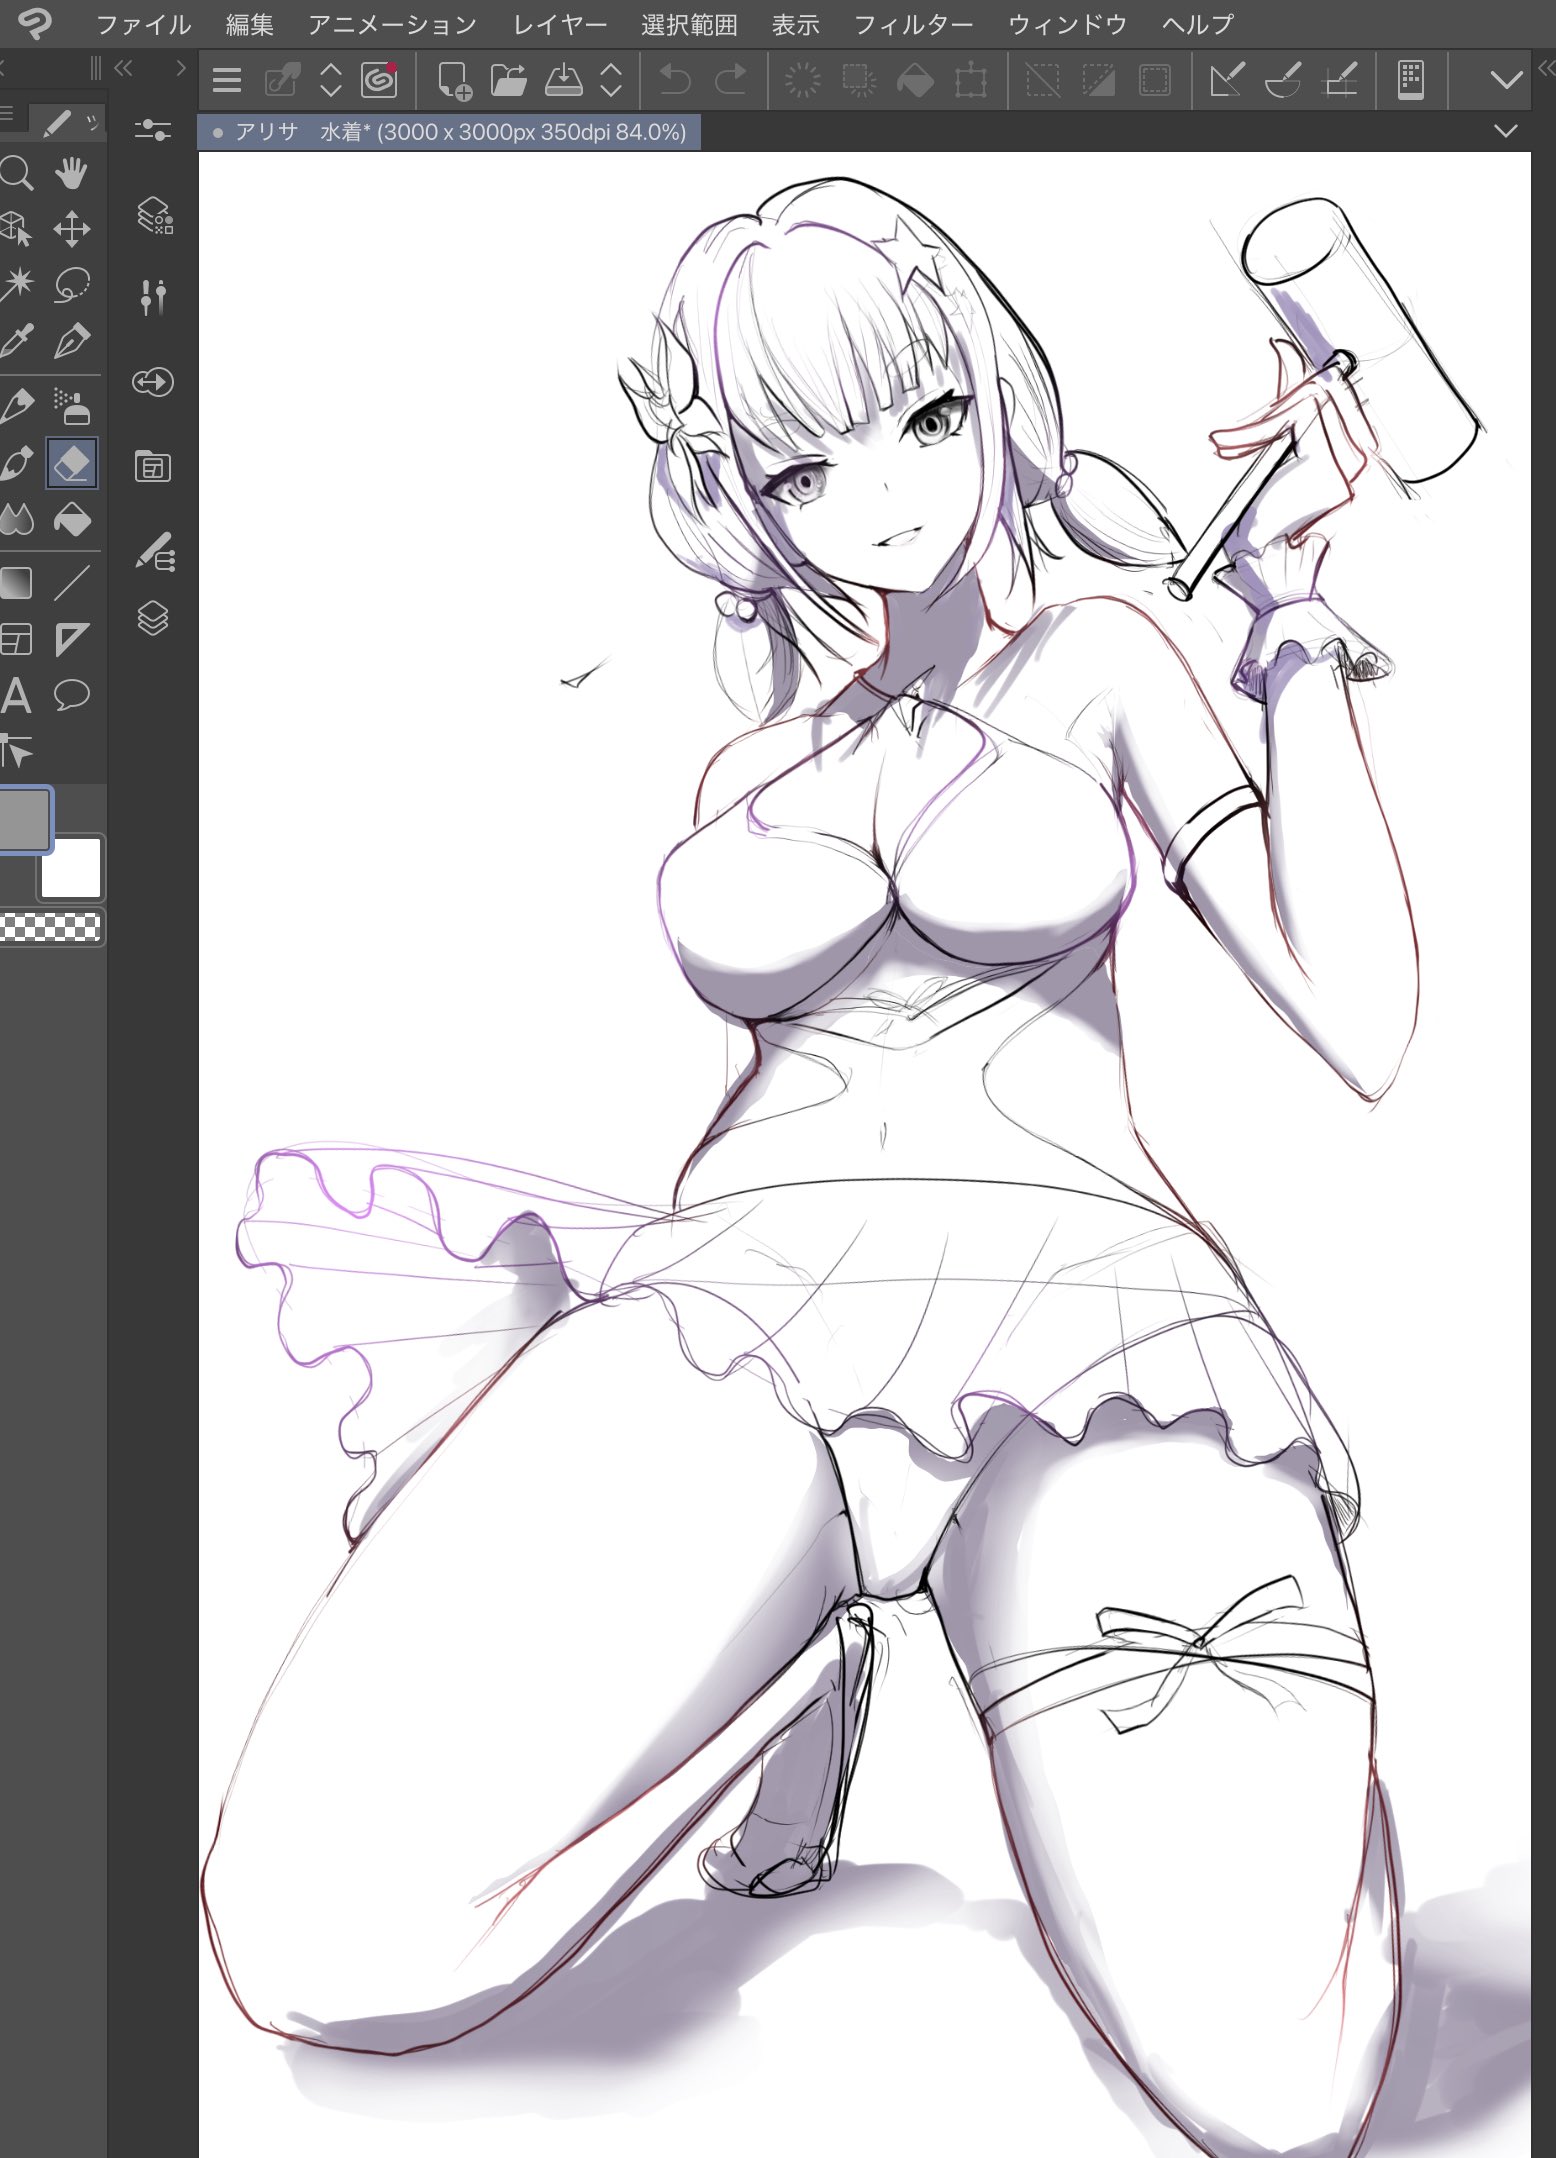Open the ファイル menu
Screen dimensions: 1556x2158
coord(143,24)
